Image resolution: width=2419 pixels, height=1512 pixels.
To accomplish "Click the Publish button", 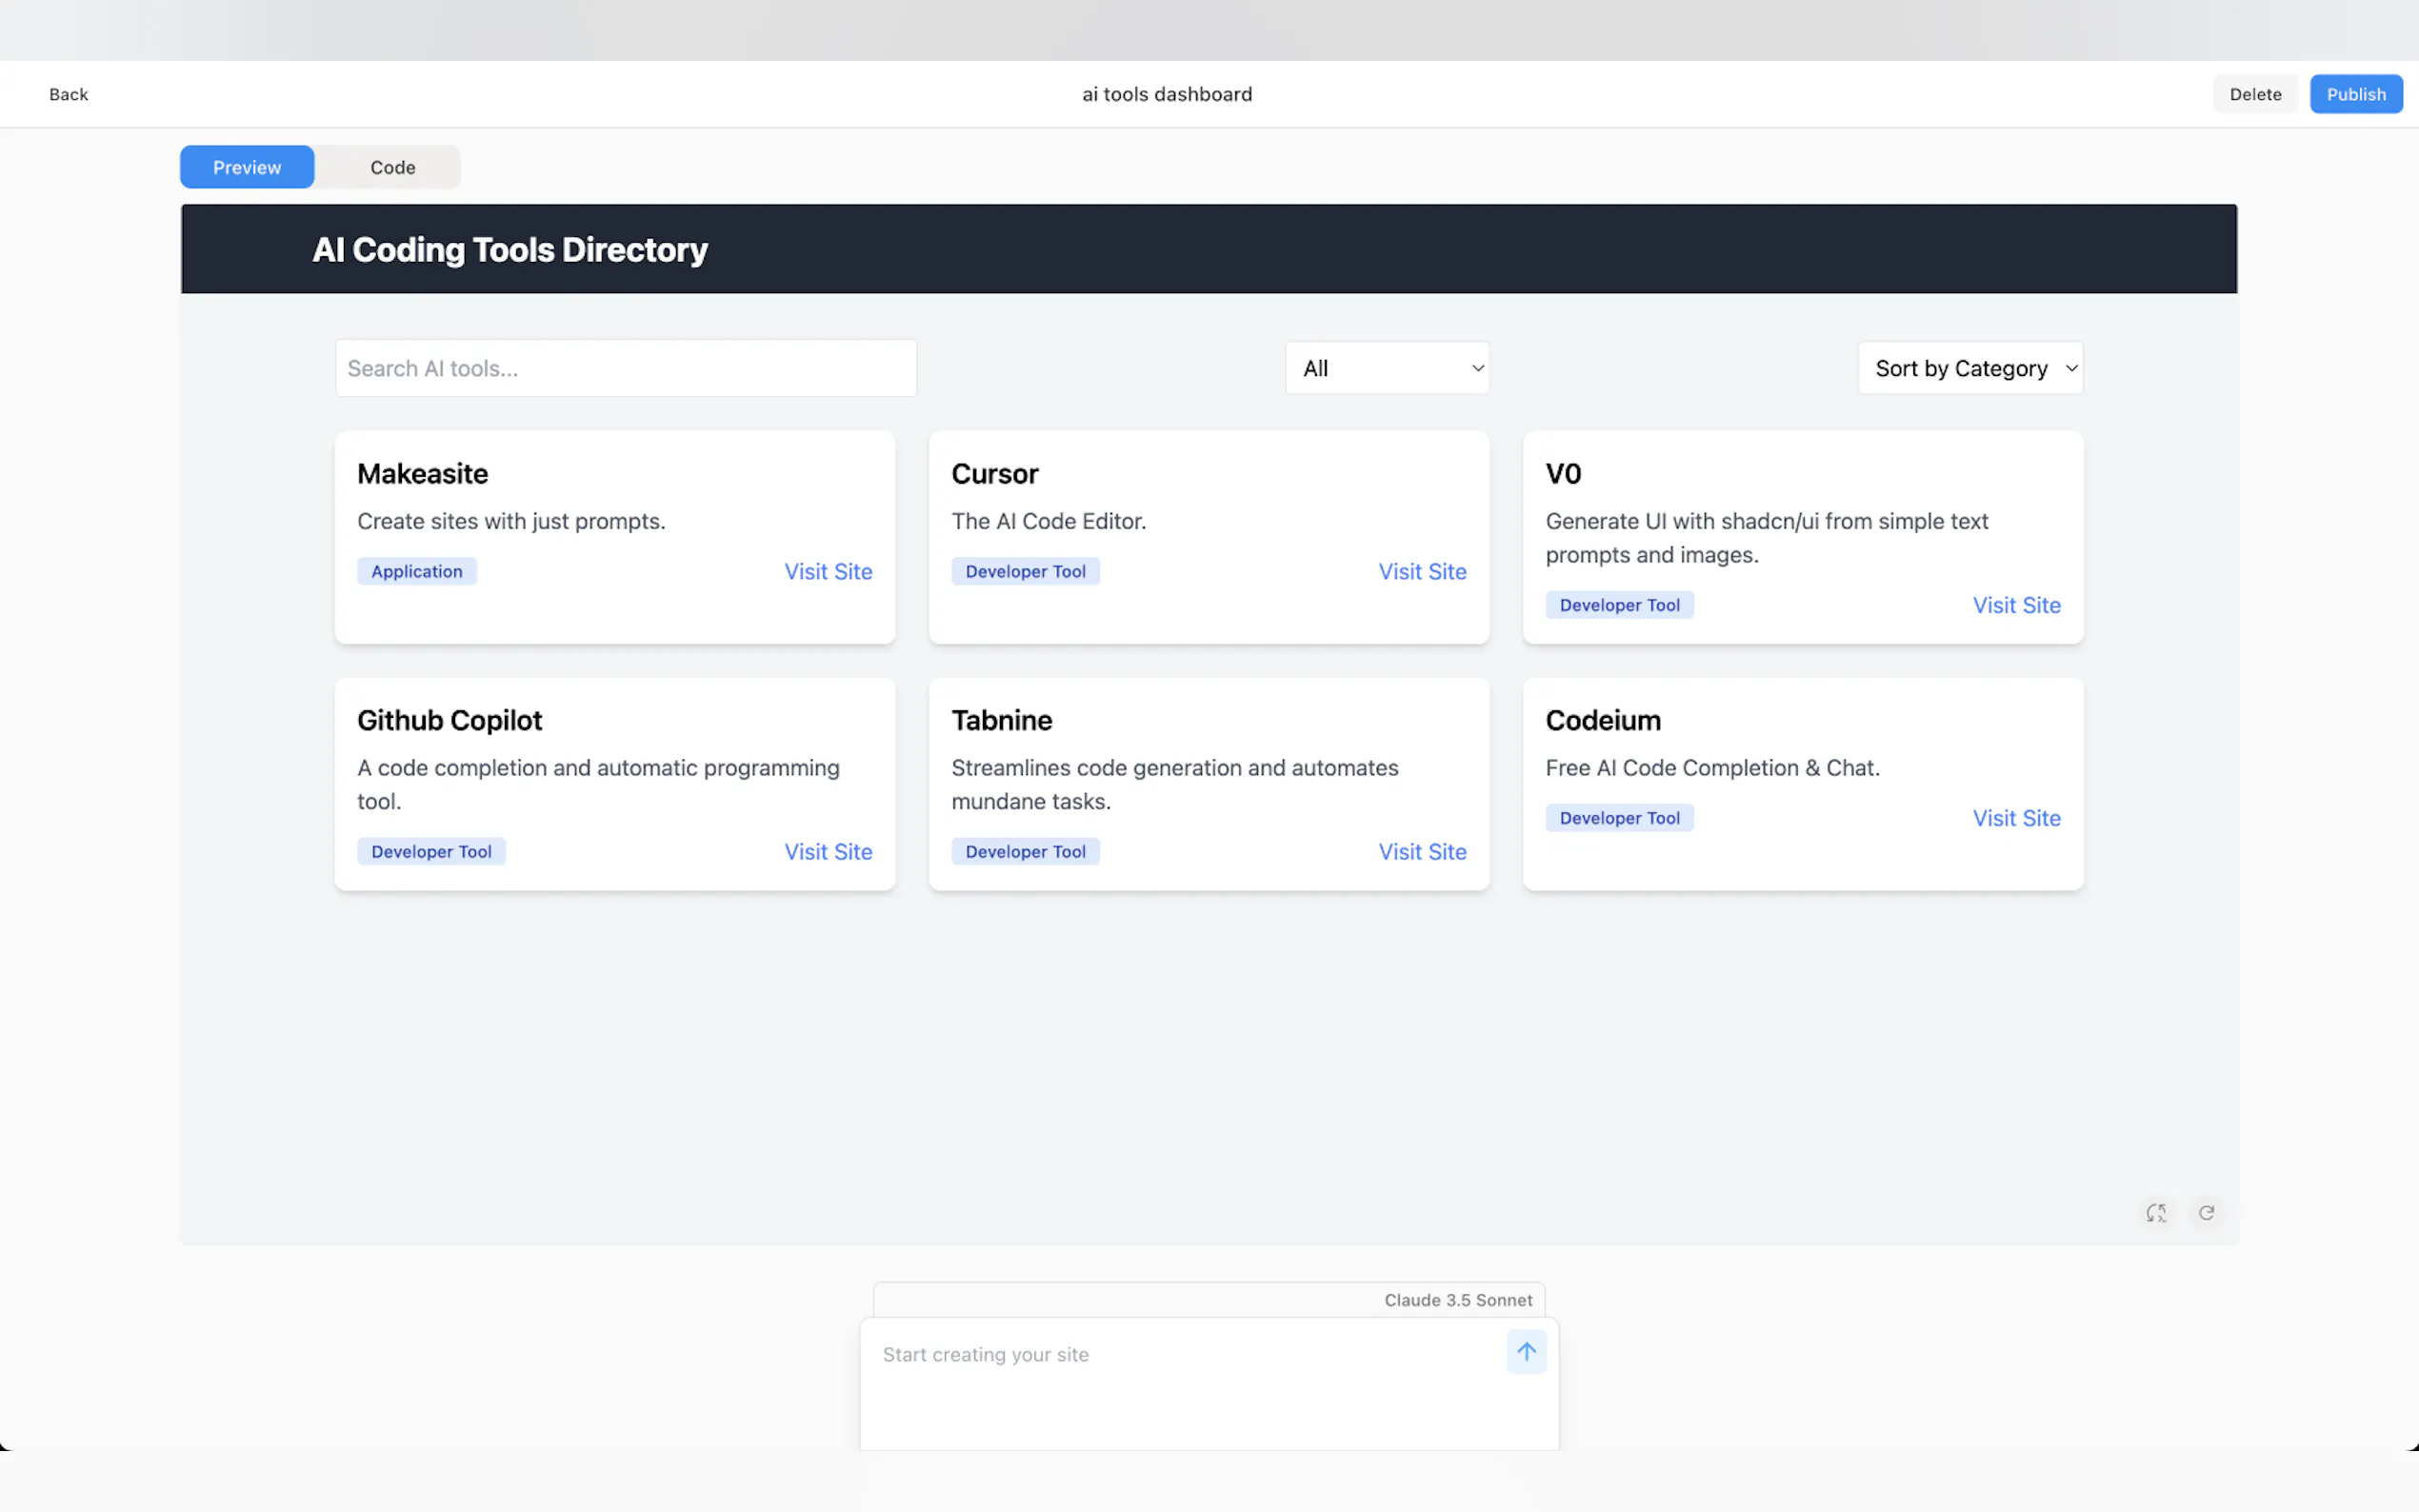I will 2355,94.
